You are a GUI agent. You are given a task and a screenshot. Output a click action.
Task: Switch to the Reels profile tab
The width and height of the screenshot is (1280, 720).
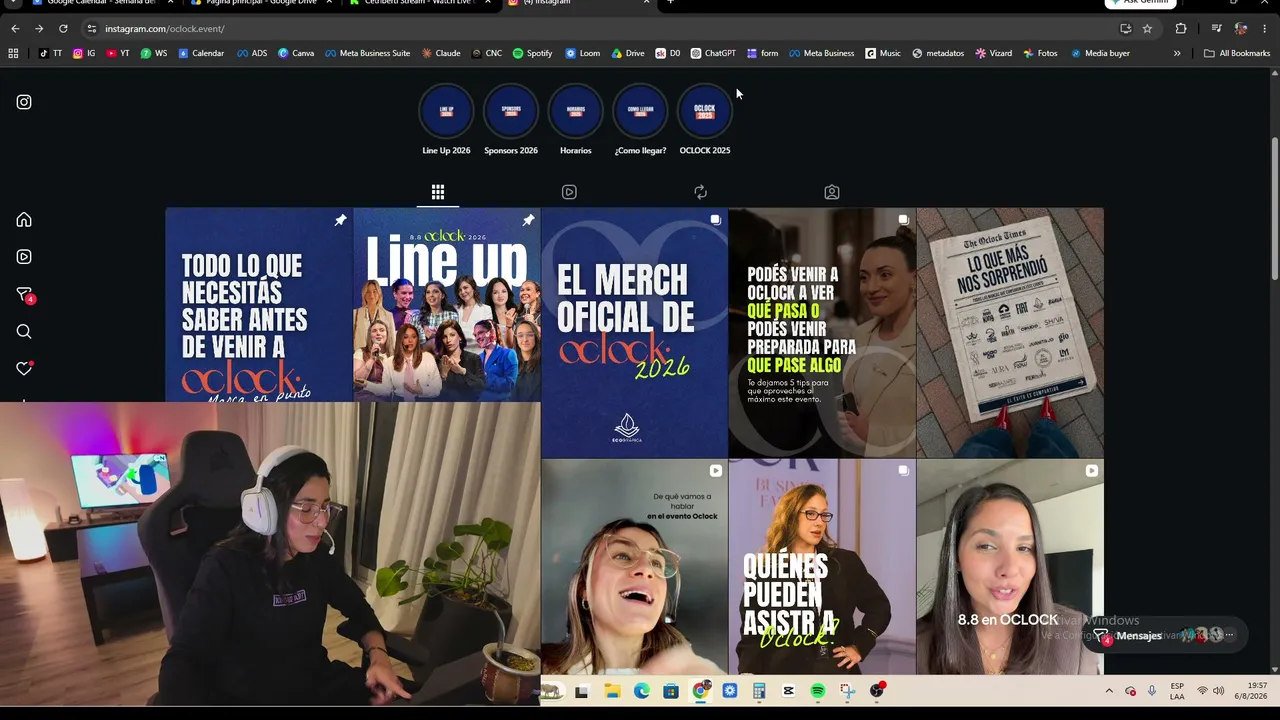pos(569,192)
